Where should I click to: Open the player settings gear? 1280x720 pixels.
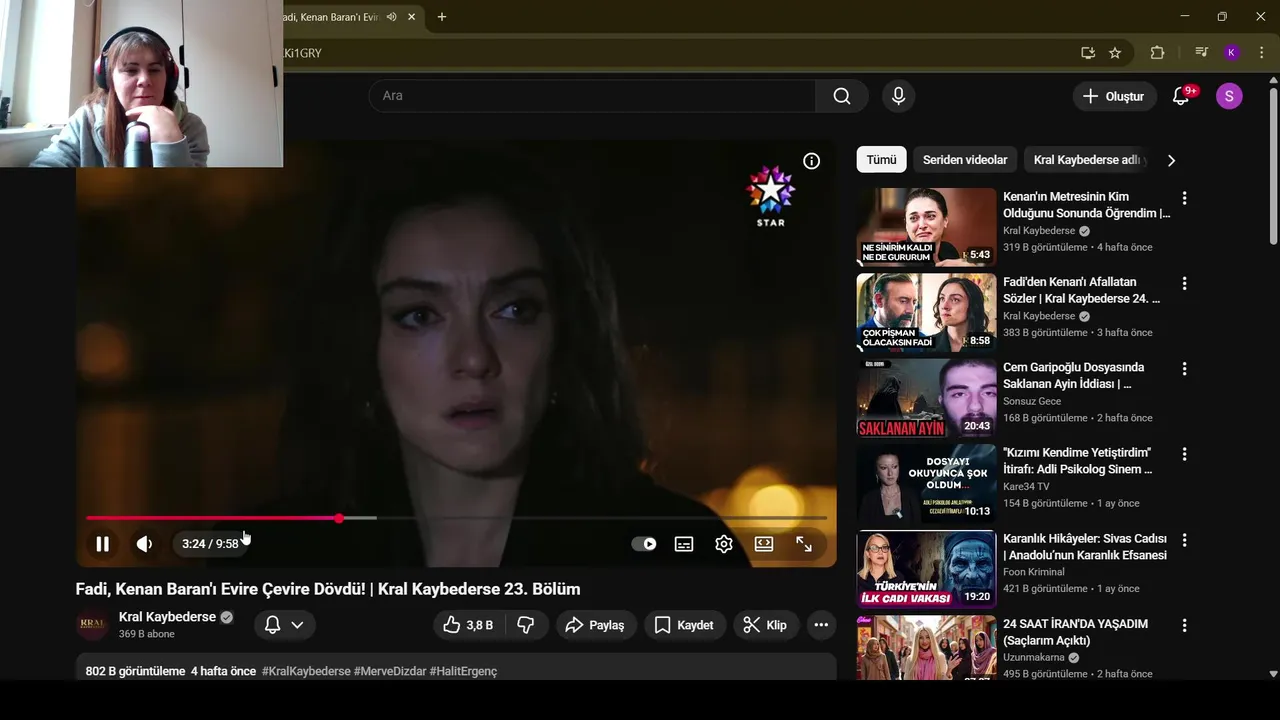(724, 544)
